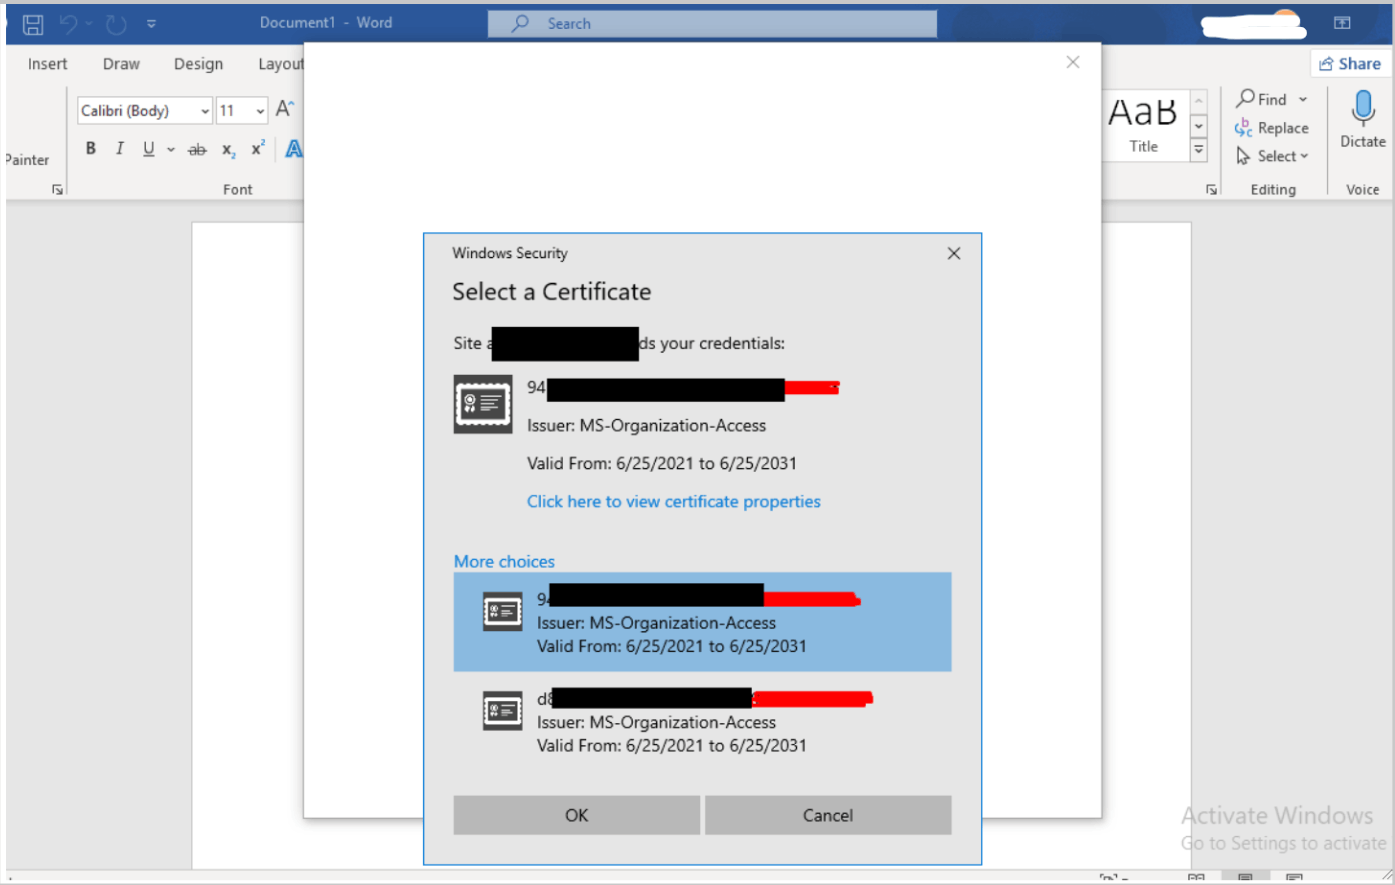
Task: Close the white blank dialog behind Windows Security
Action: point(1073,62)
